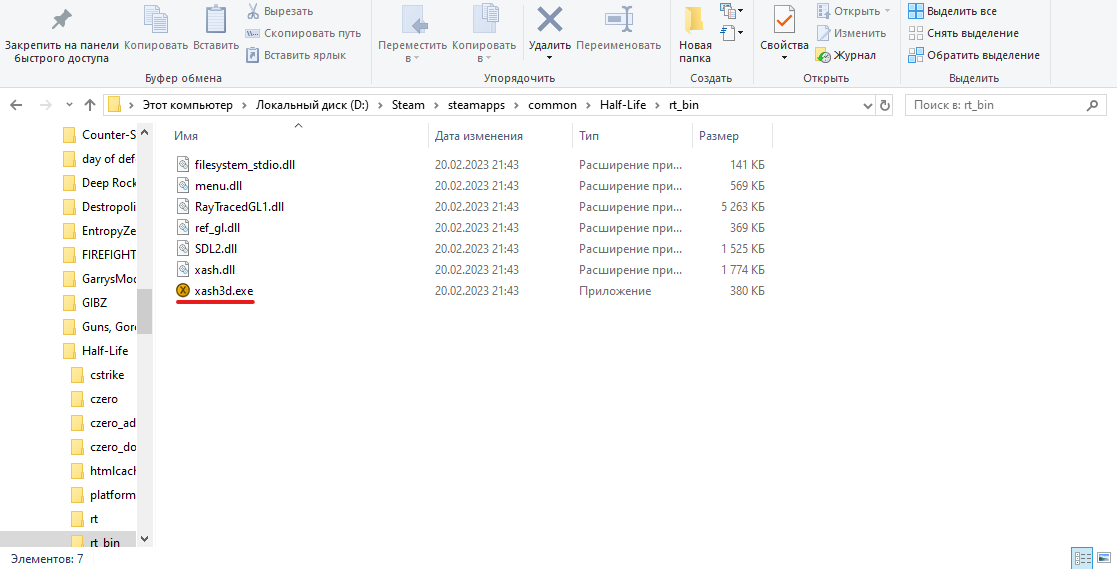The width and height of the screenshot is (1117, 569).
Task: Click the Удалить delete icon
Action: coord(549,20)
